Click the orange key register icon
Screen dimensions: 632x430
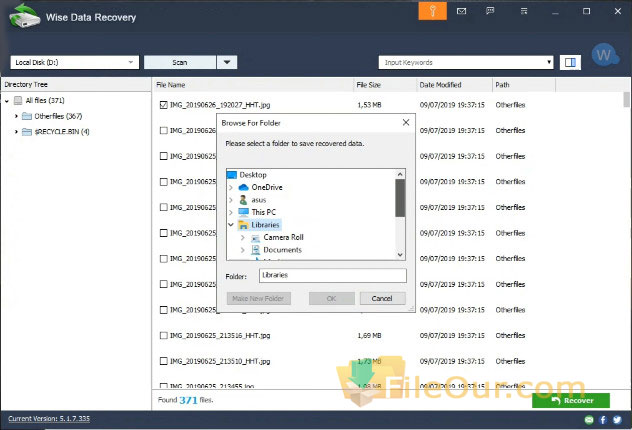[x=432, y=11]
